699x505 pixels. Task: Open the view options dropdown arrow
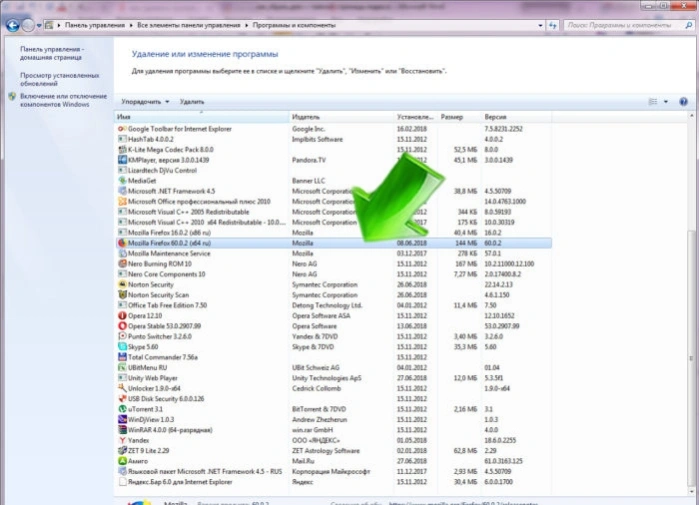pos(666,102)
